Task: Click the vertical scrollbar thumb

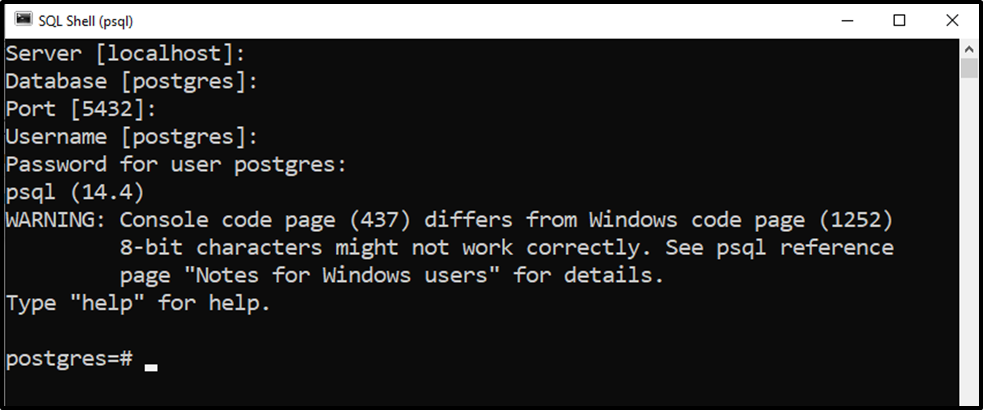Action: [x=969, y=68]
